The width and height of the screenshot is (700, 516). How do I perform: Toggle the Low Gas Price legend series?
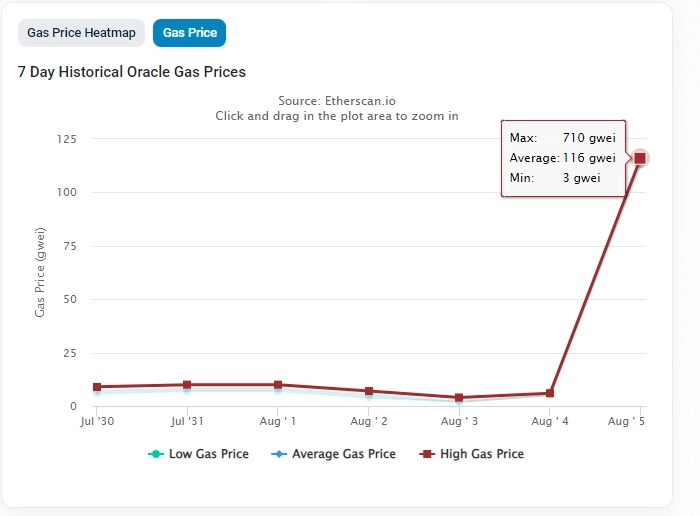tap(198, 454)
